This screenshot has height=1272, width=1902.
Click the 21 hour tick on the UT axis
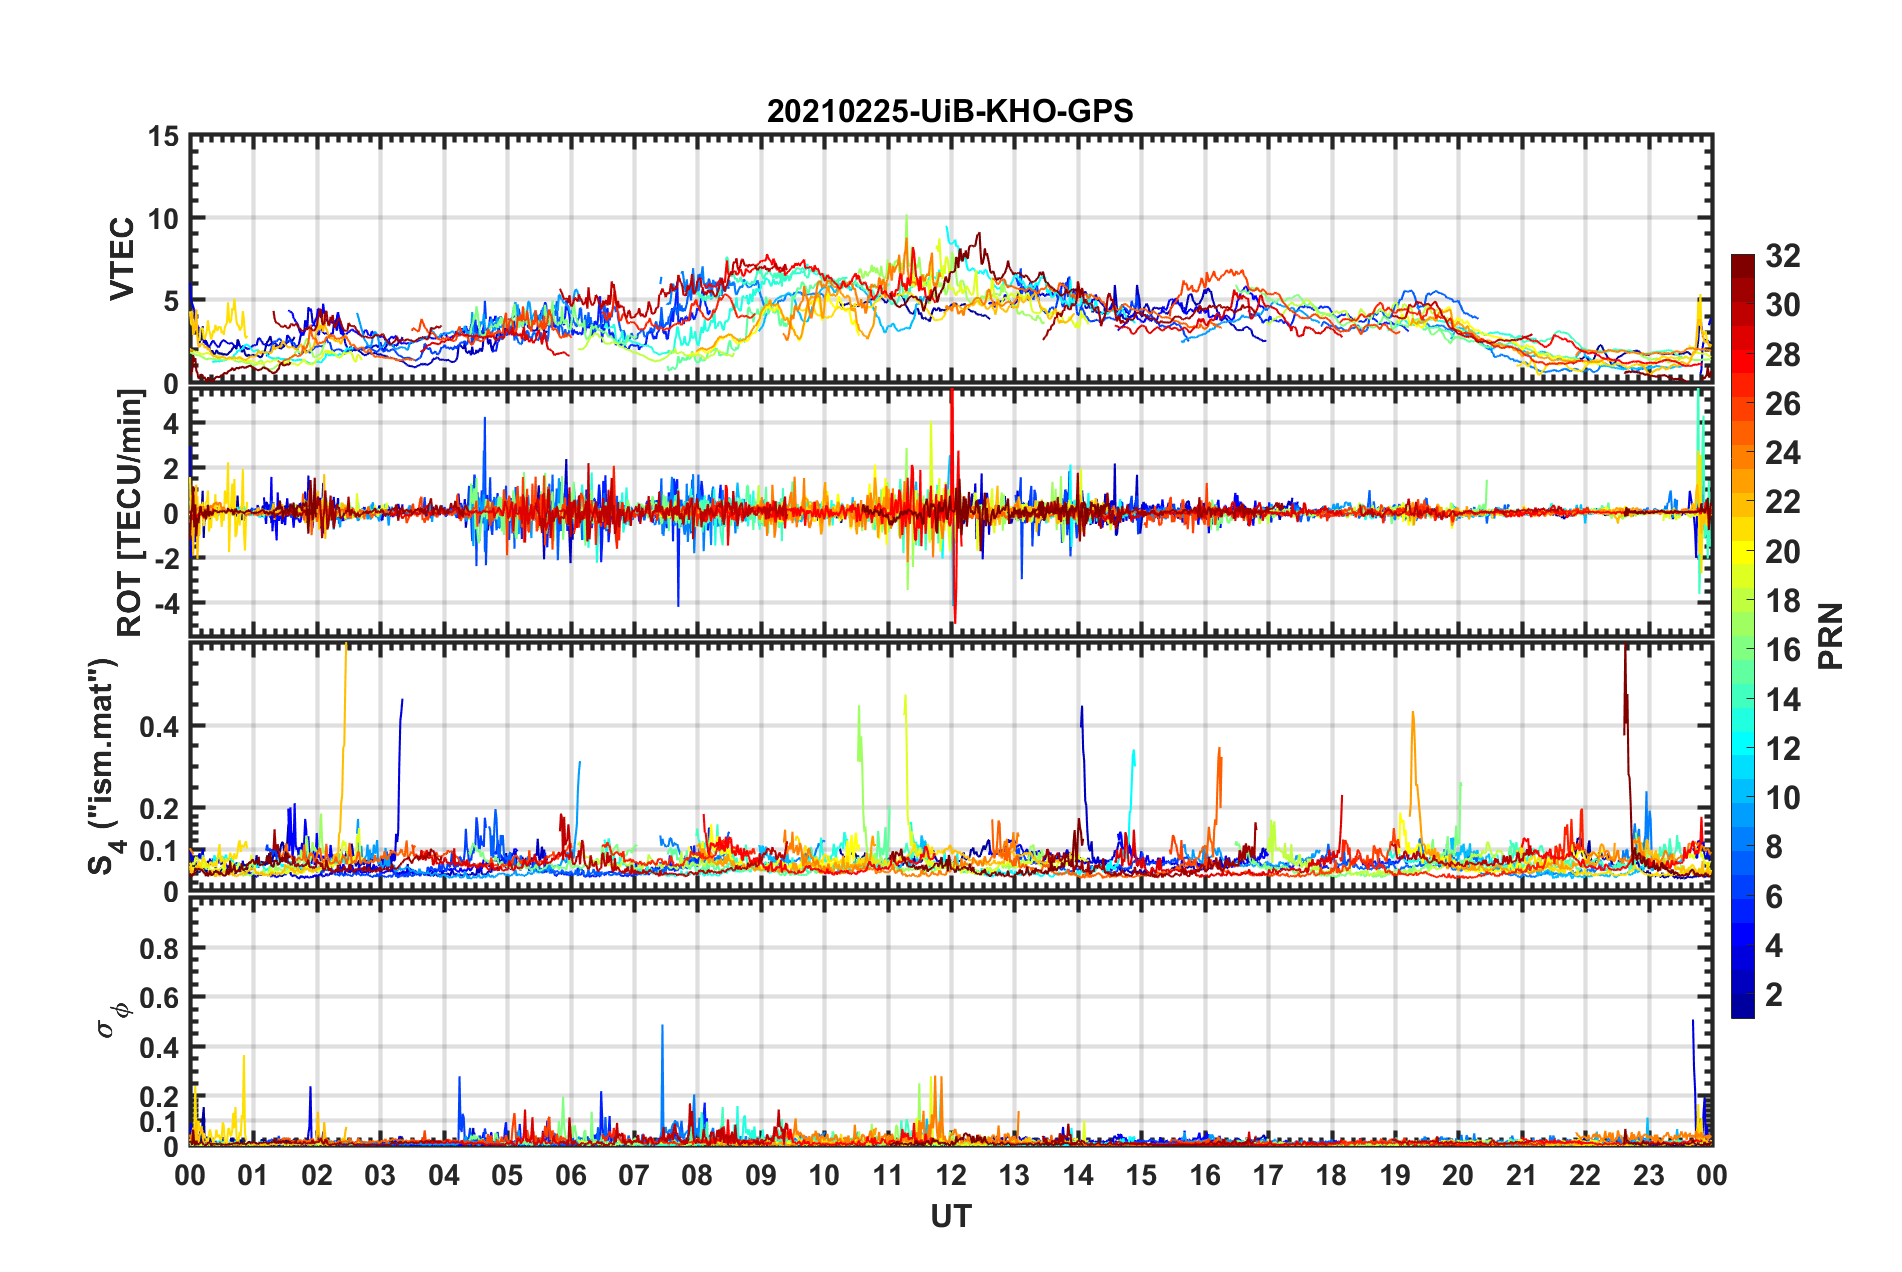[x=1521, y=1175]
